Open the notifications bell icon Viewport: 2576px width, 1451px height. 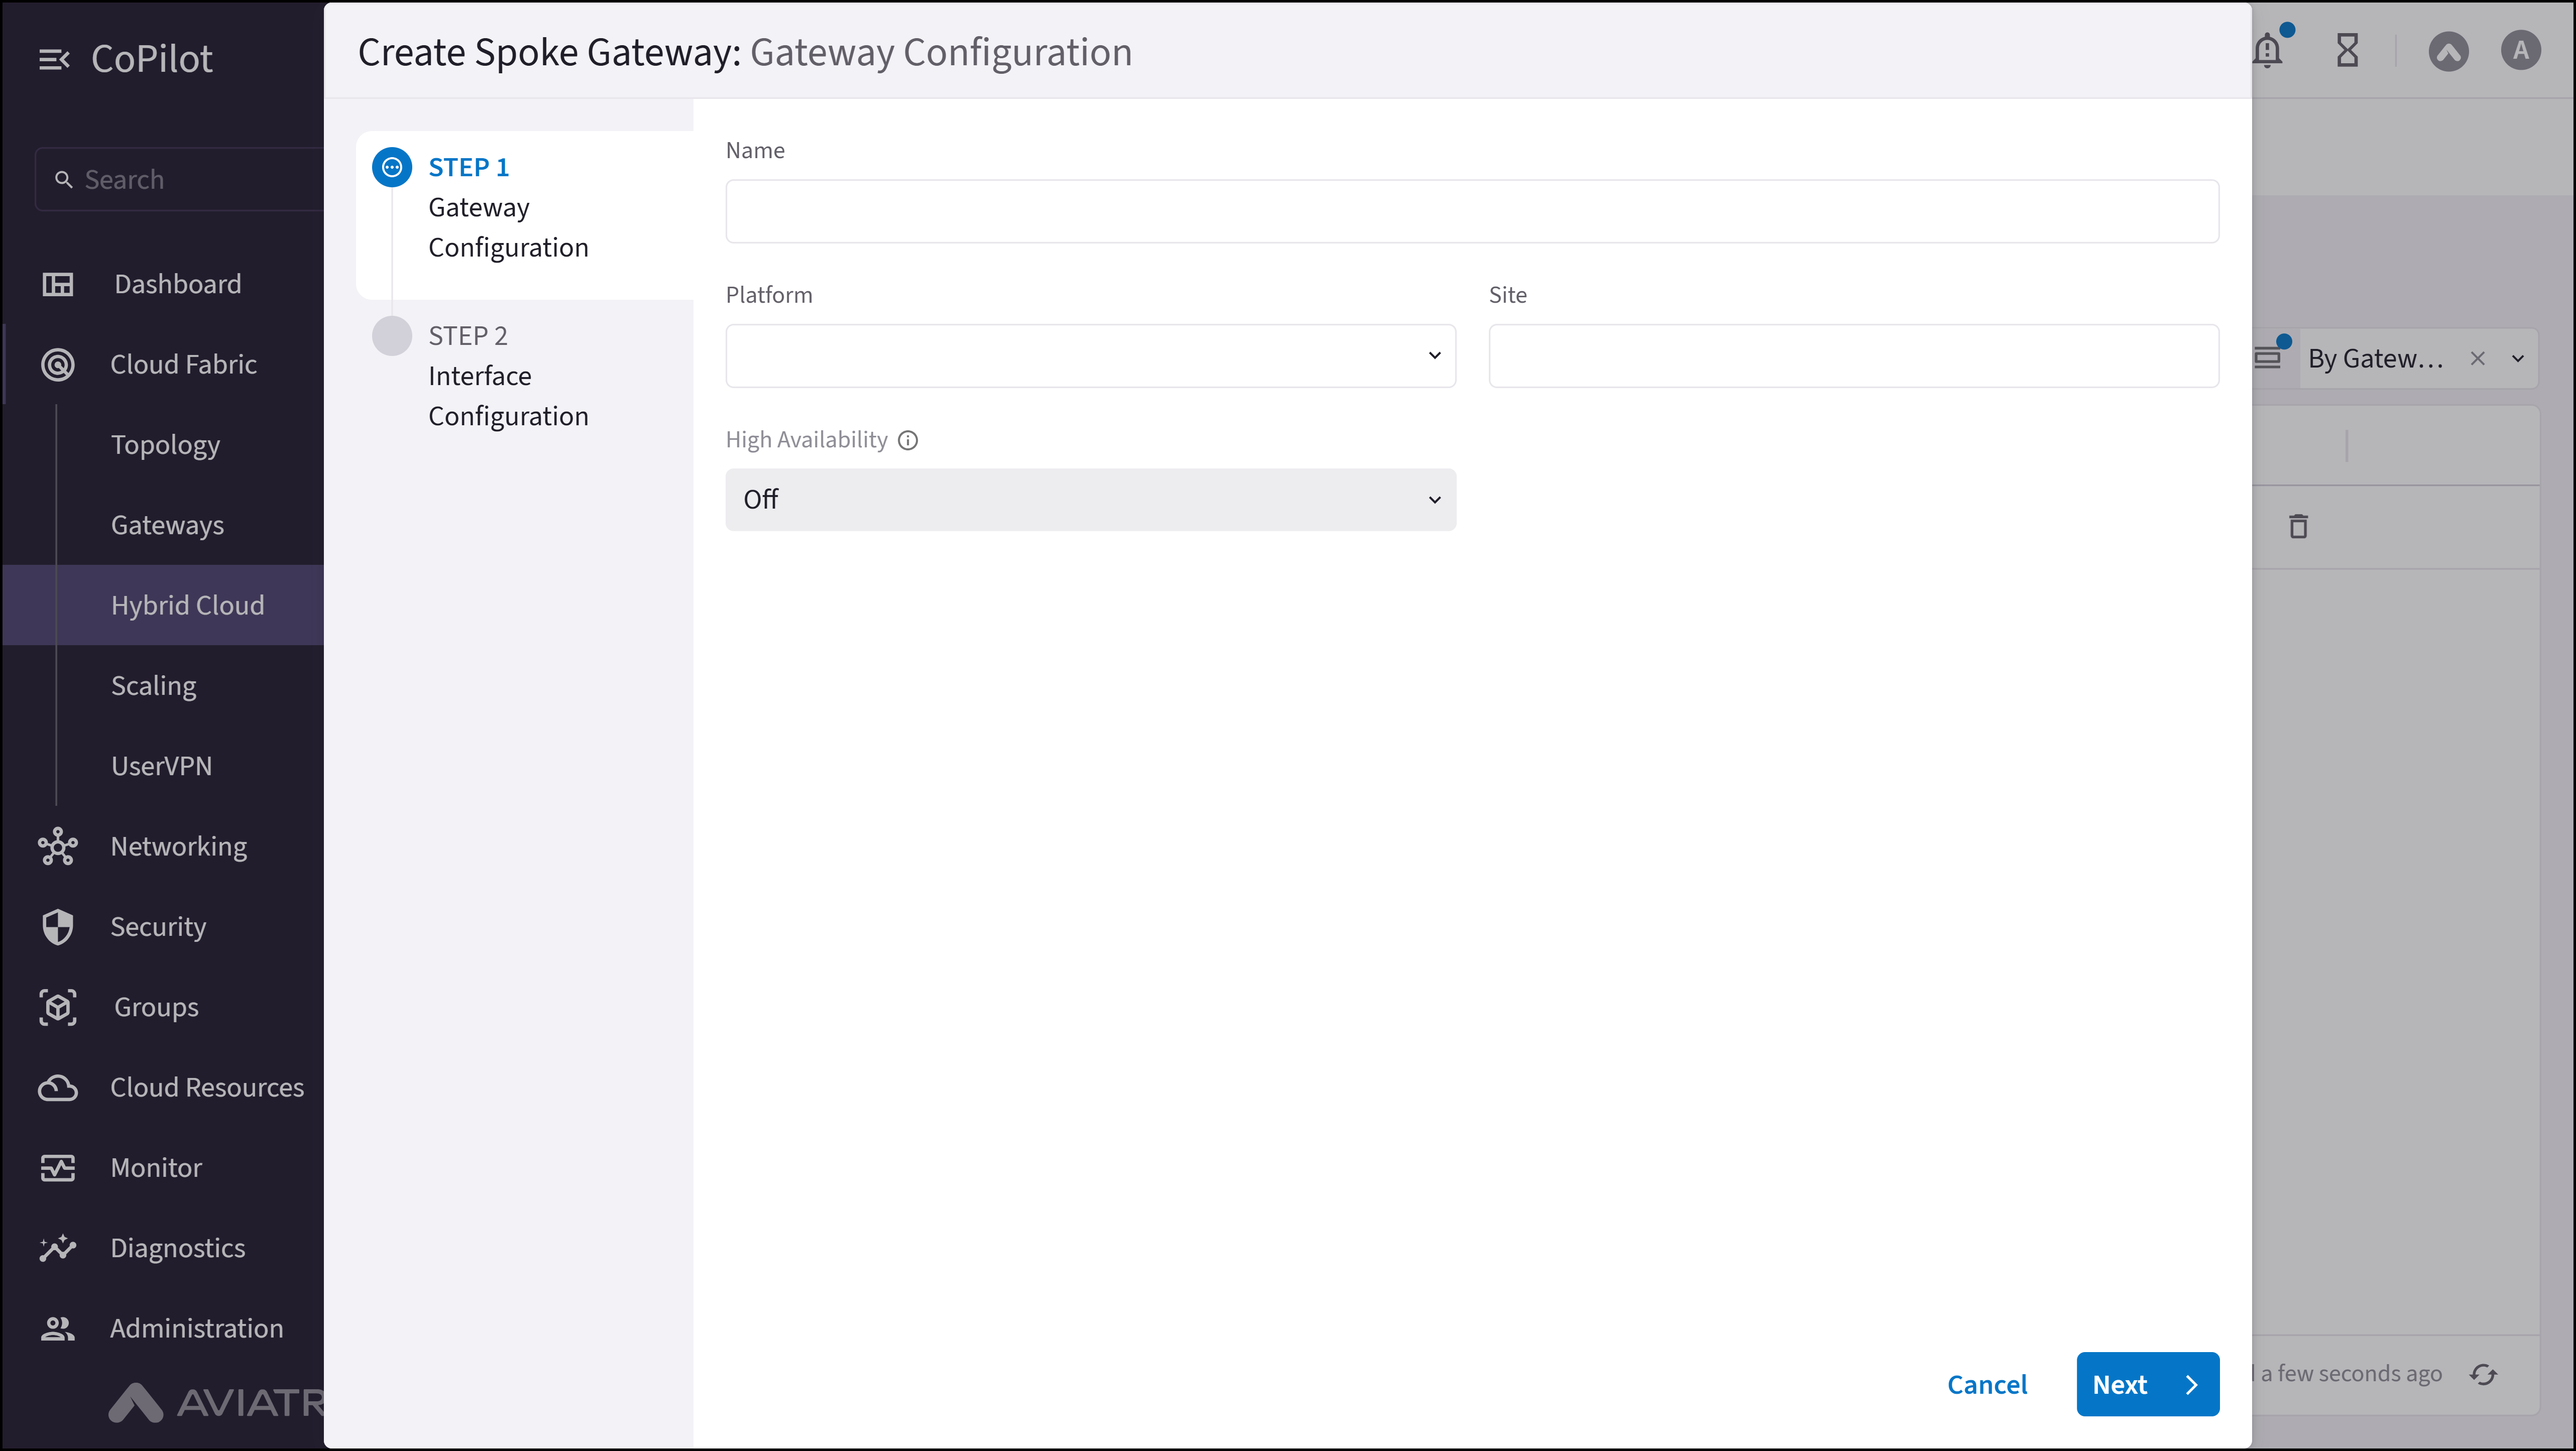pos(2268,51)
